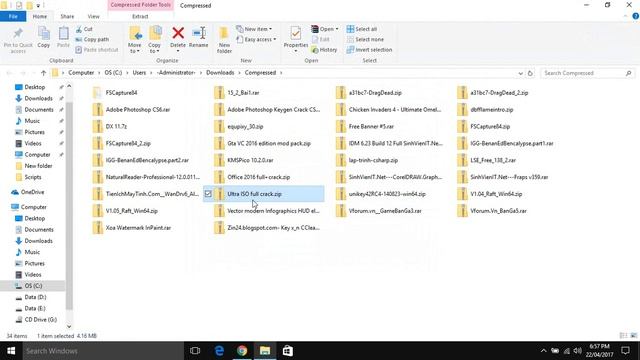640x360 pixels.
Task: Click the Compressed Folder Tools tab
Action: click(x=140, y=5)
